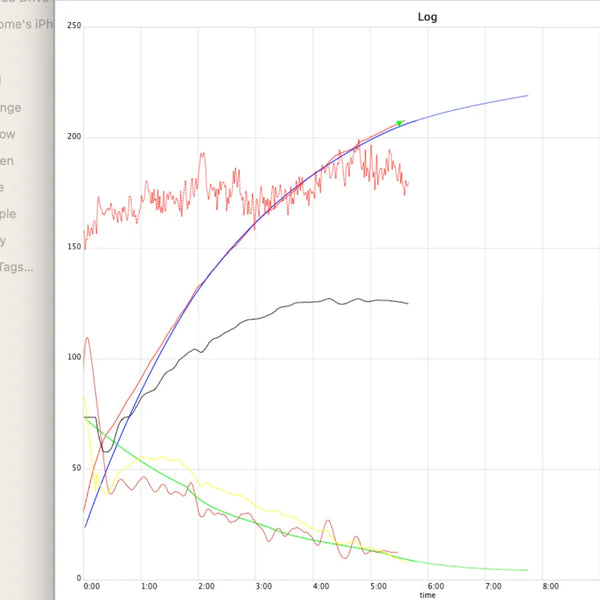Click the 200 value on the y-axis
This screenshot has height=600, width=600.
click(73, 137)
